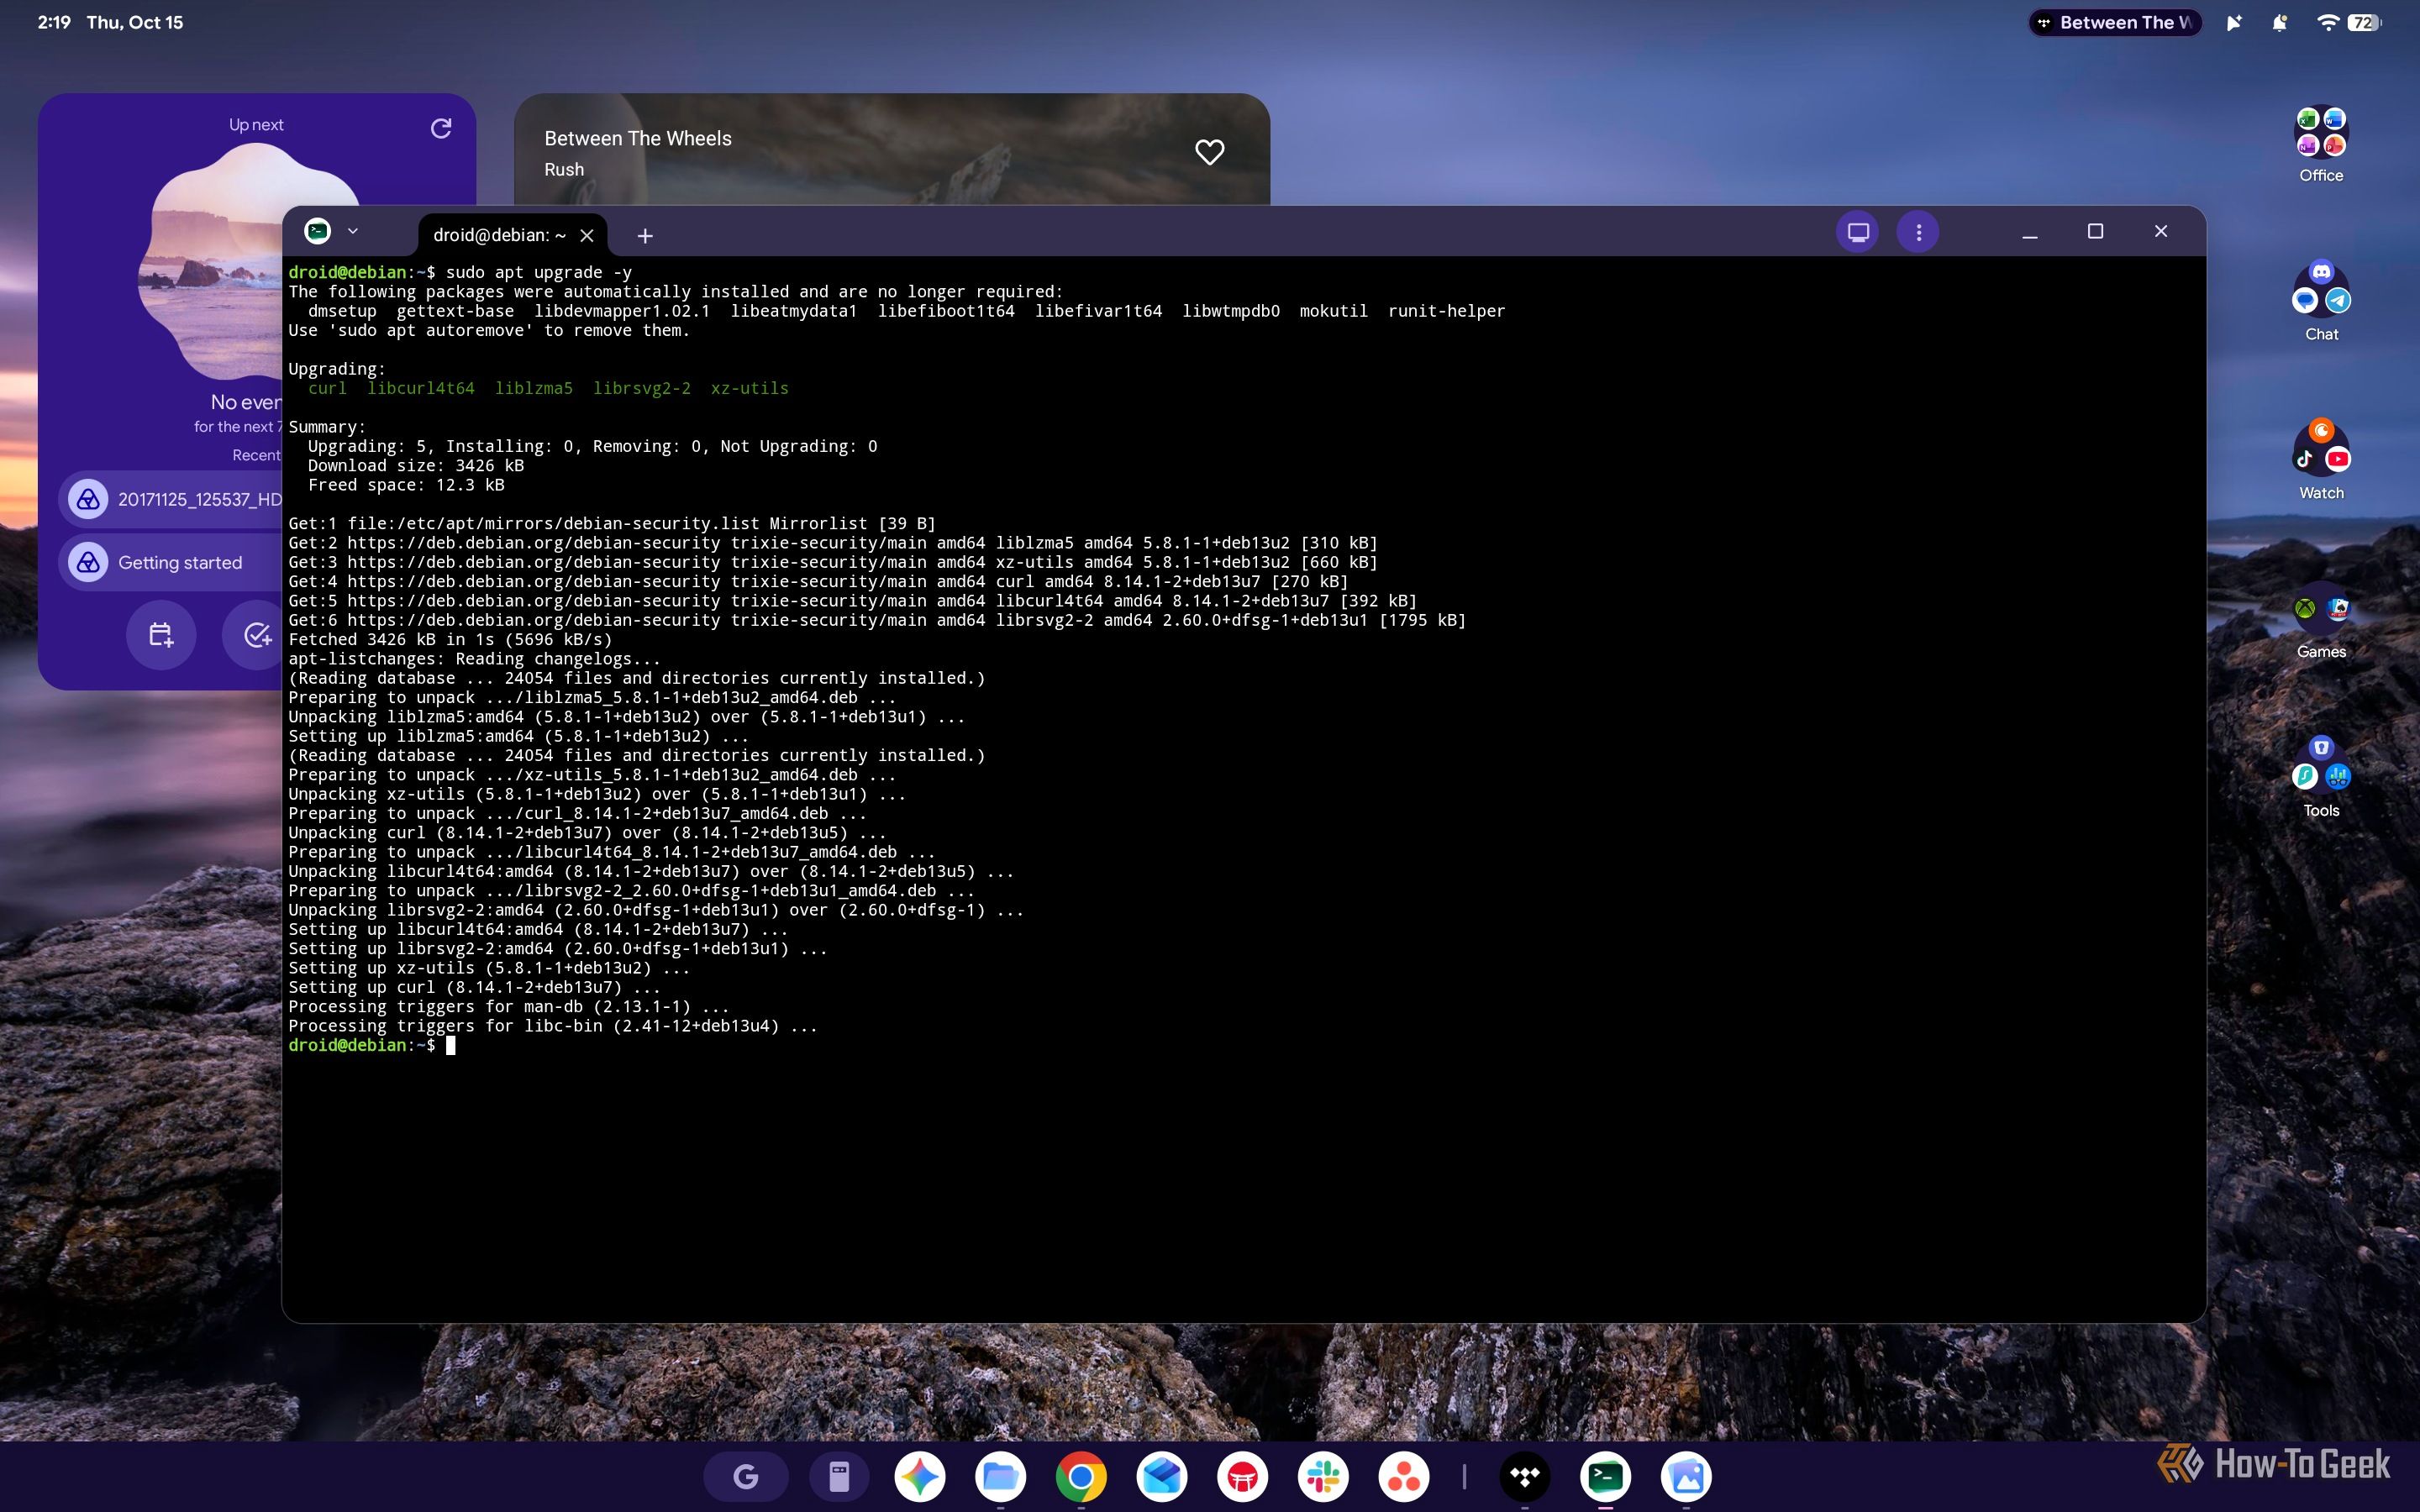
Task: Click the muted notifications bell icon
Action: pos(2279,22)
